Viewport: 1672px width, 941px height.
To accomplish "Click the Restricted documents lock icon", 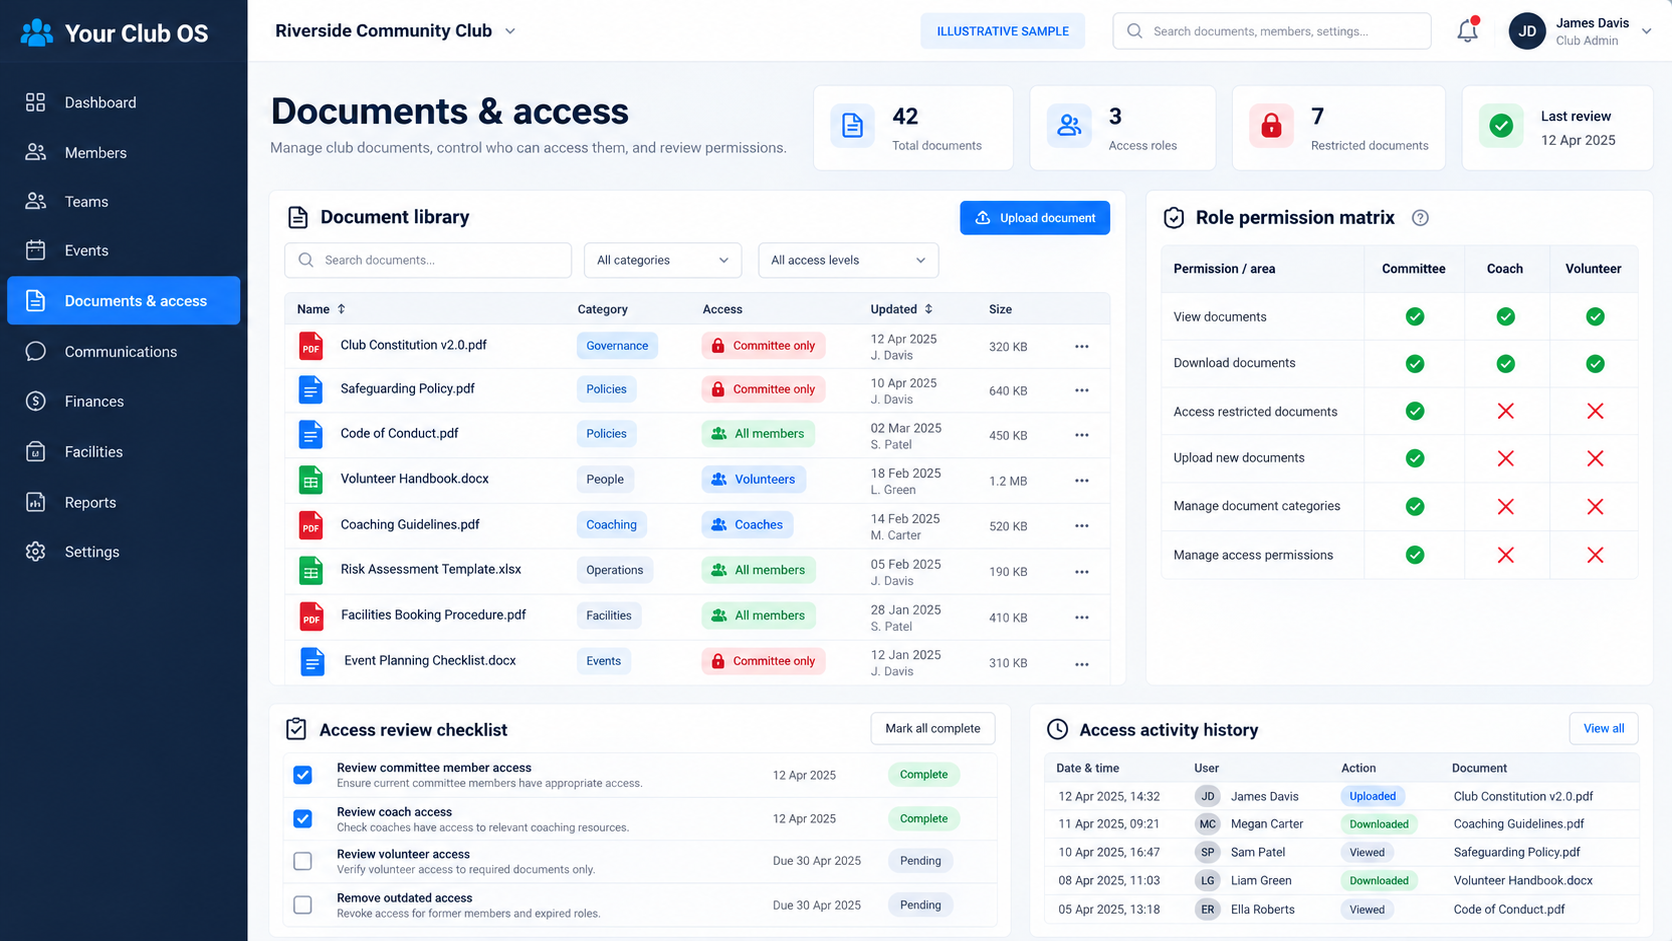I will [x=1271, y=126].
